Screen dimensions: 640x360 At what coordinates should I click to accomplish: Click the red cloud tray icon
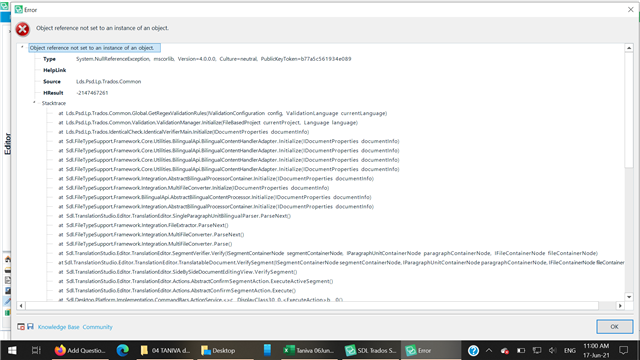coord(505,350)
